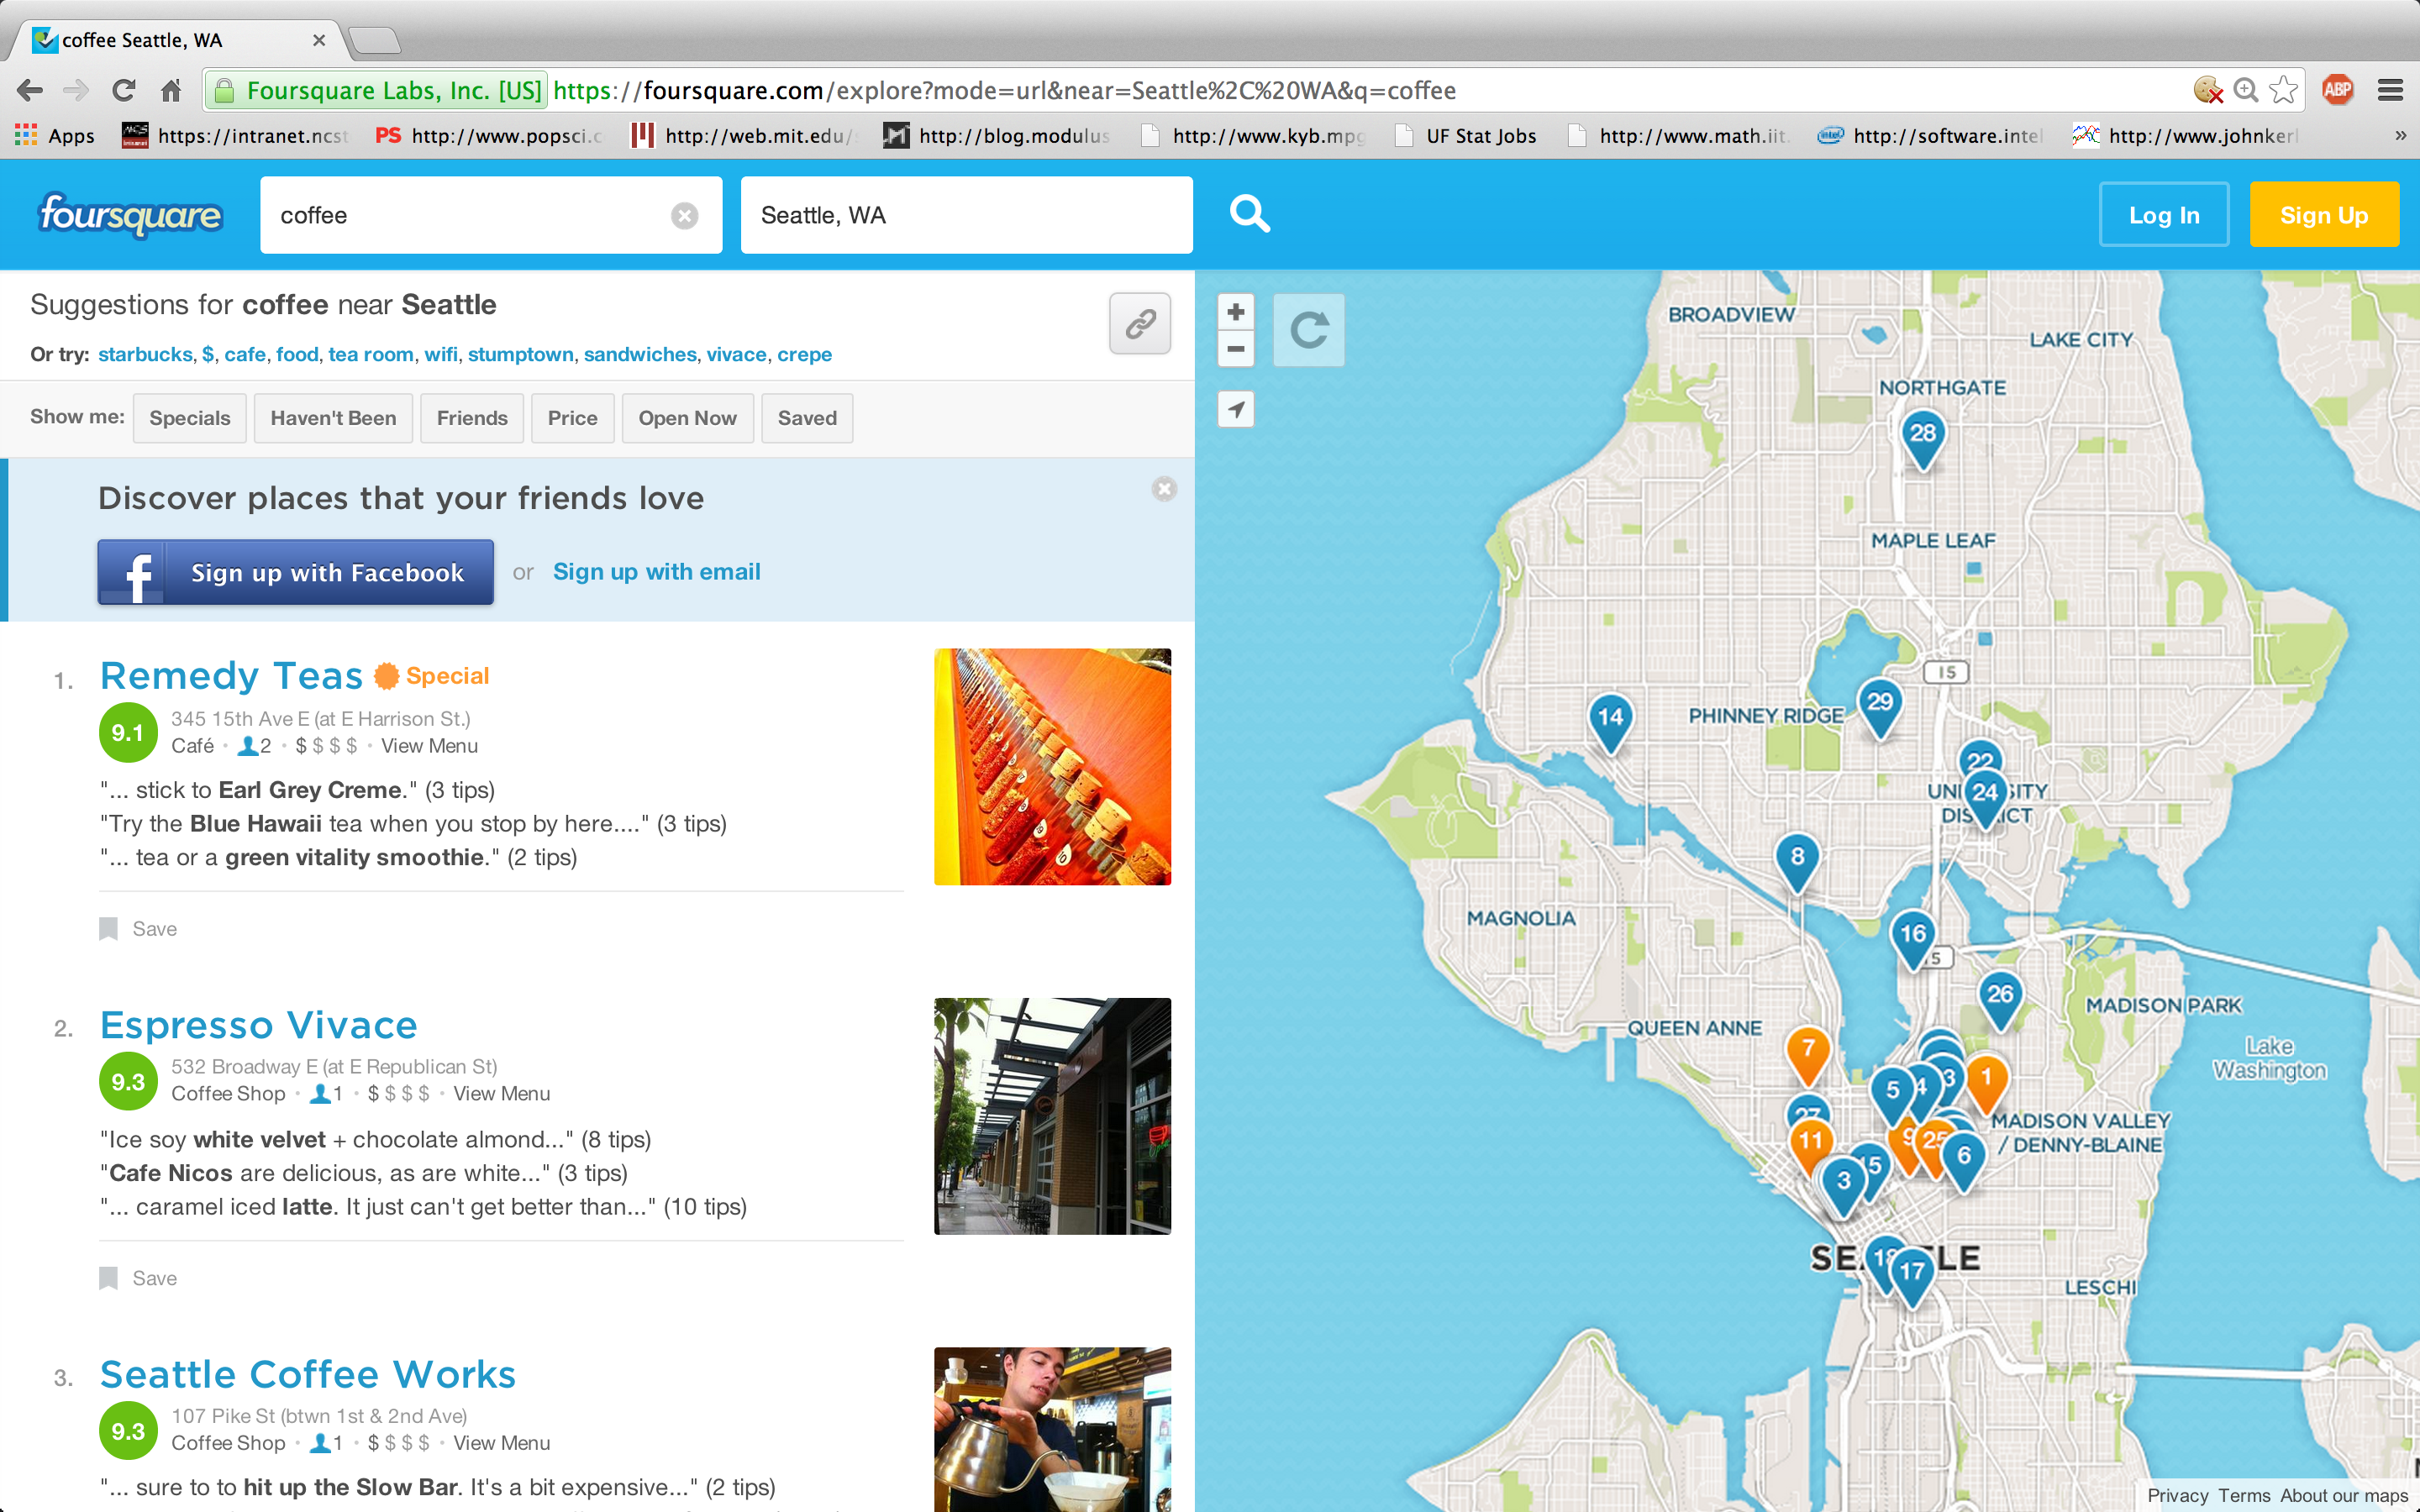The image size is (2420, 1512).
Task: Zoom out on the map
Action: pyautogui.click(x=1236, y=349)
